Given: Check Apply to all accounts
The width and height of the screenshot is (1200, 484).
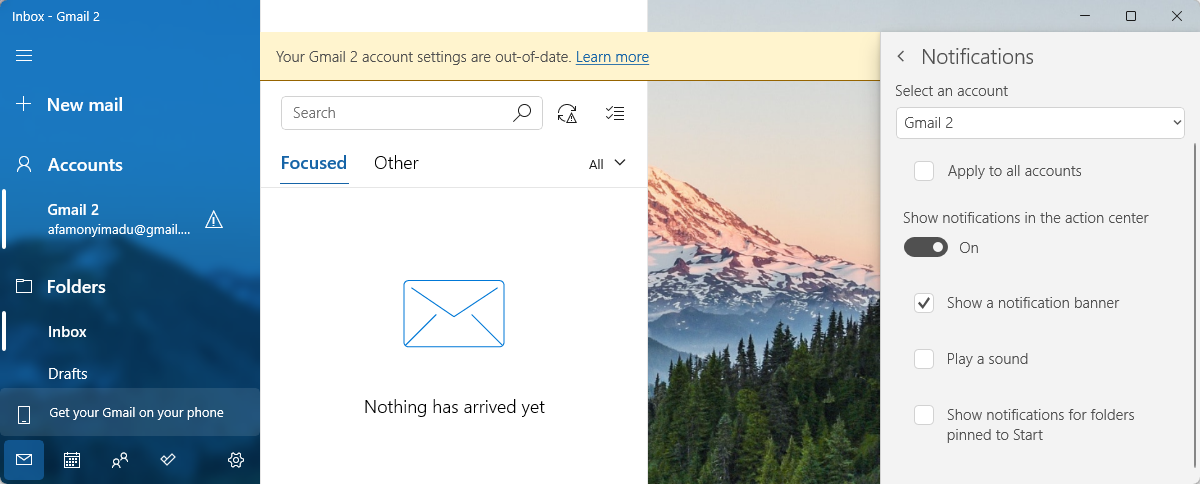Looking at the screenshot, I should point(924,171).
